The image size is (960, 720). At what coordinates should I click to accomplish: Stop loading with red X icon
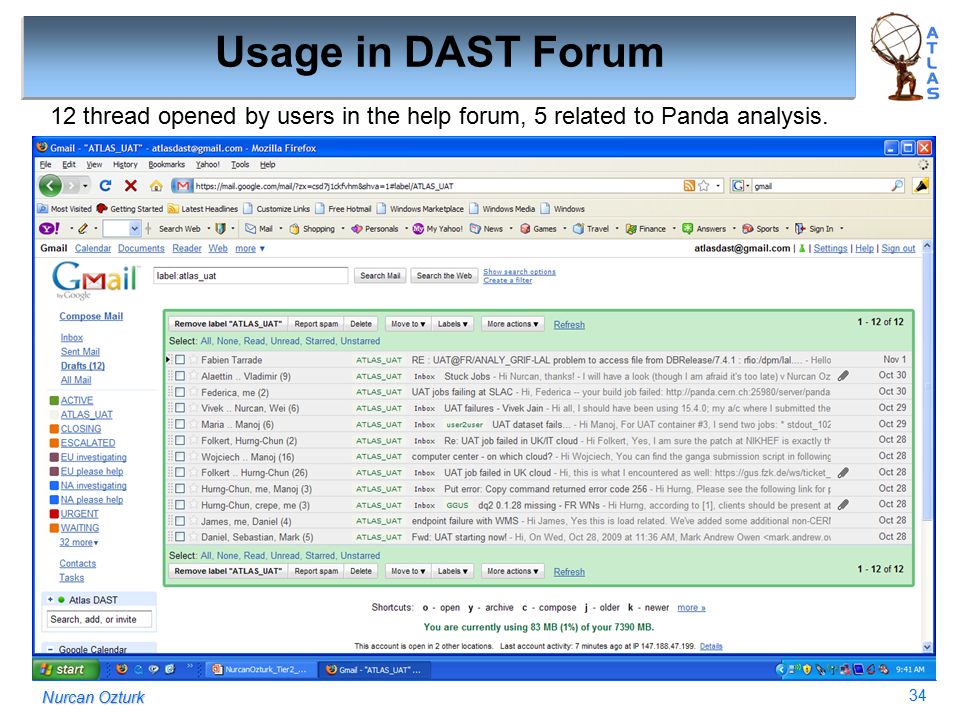130,186
